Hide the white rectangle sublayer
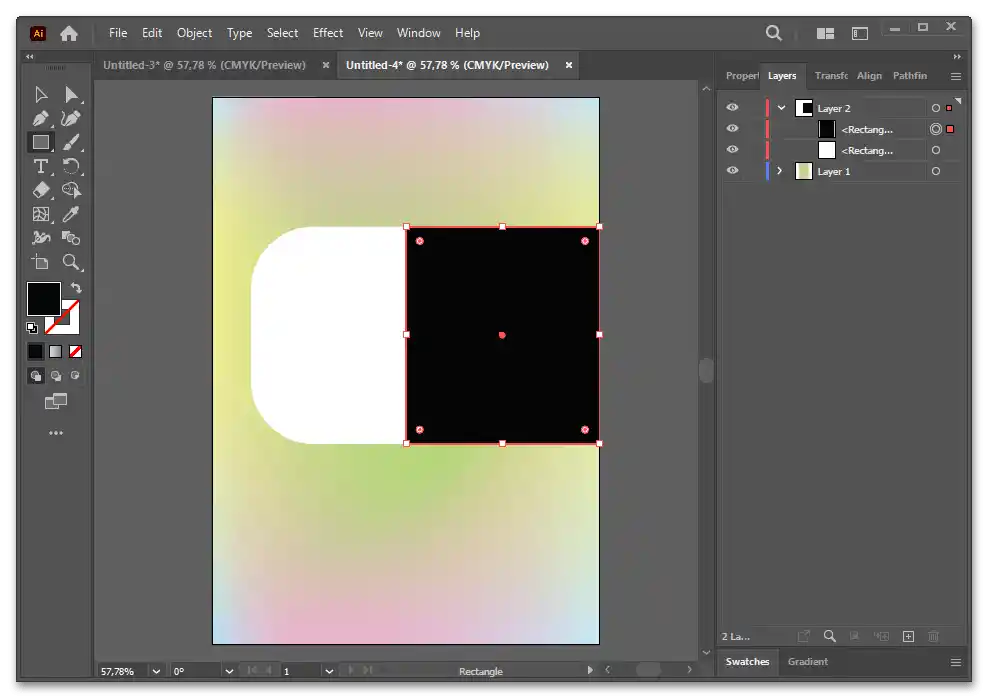 tap(732, 150)
